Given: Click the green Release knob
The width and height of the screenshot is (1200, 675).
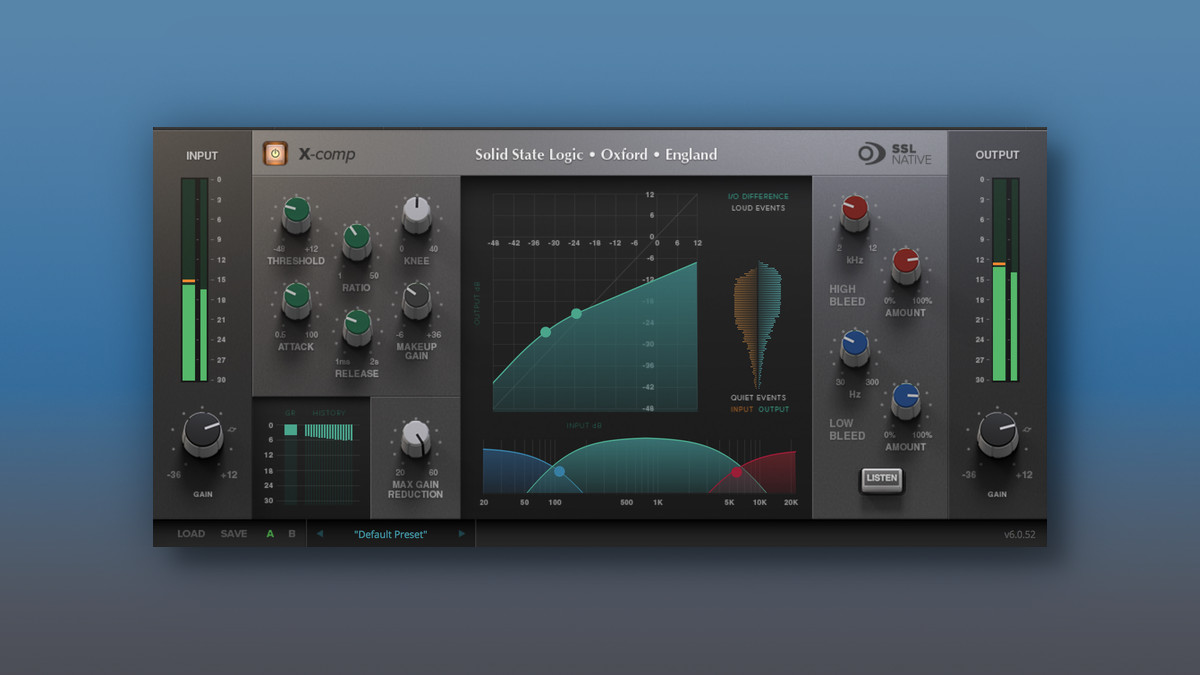Looking at the screenshot, I should coord(357,324).
